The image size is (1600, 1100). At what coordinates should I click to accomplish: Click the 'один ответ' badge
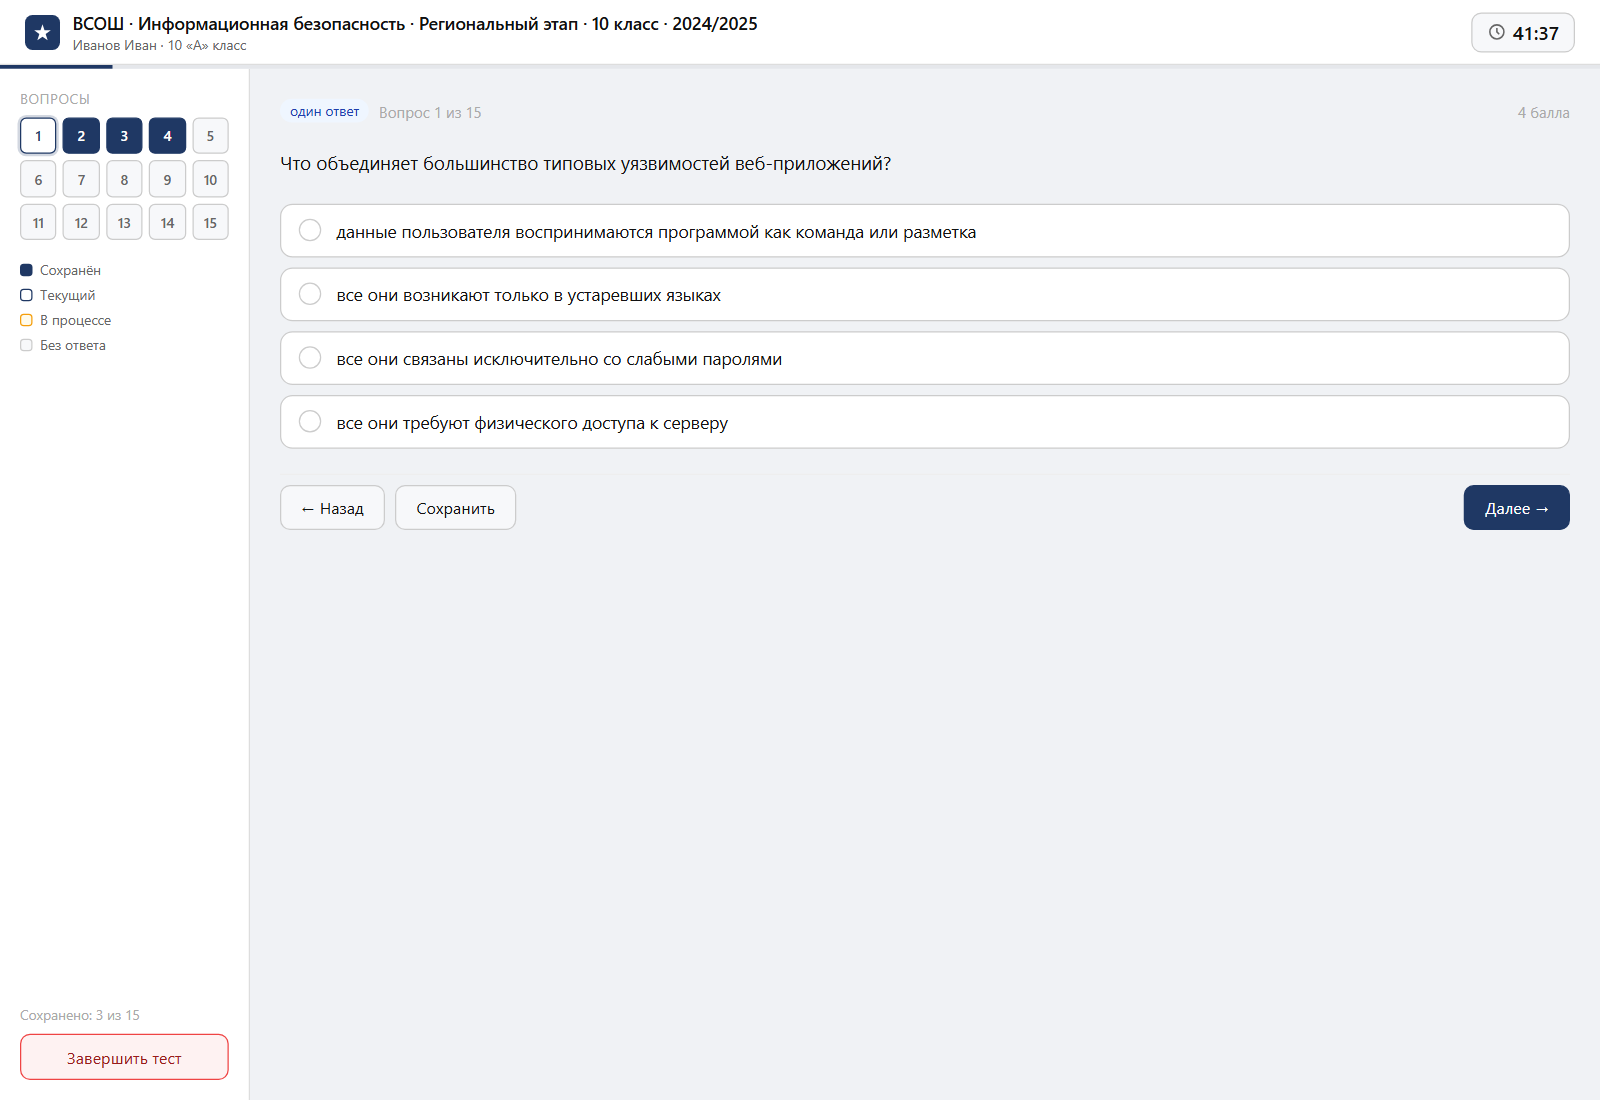324,112
